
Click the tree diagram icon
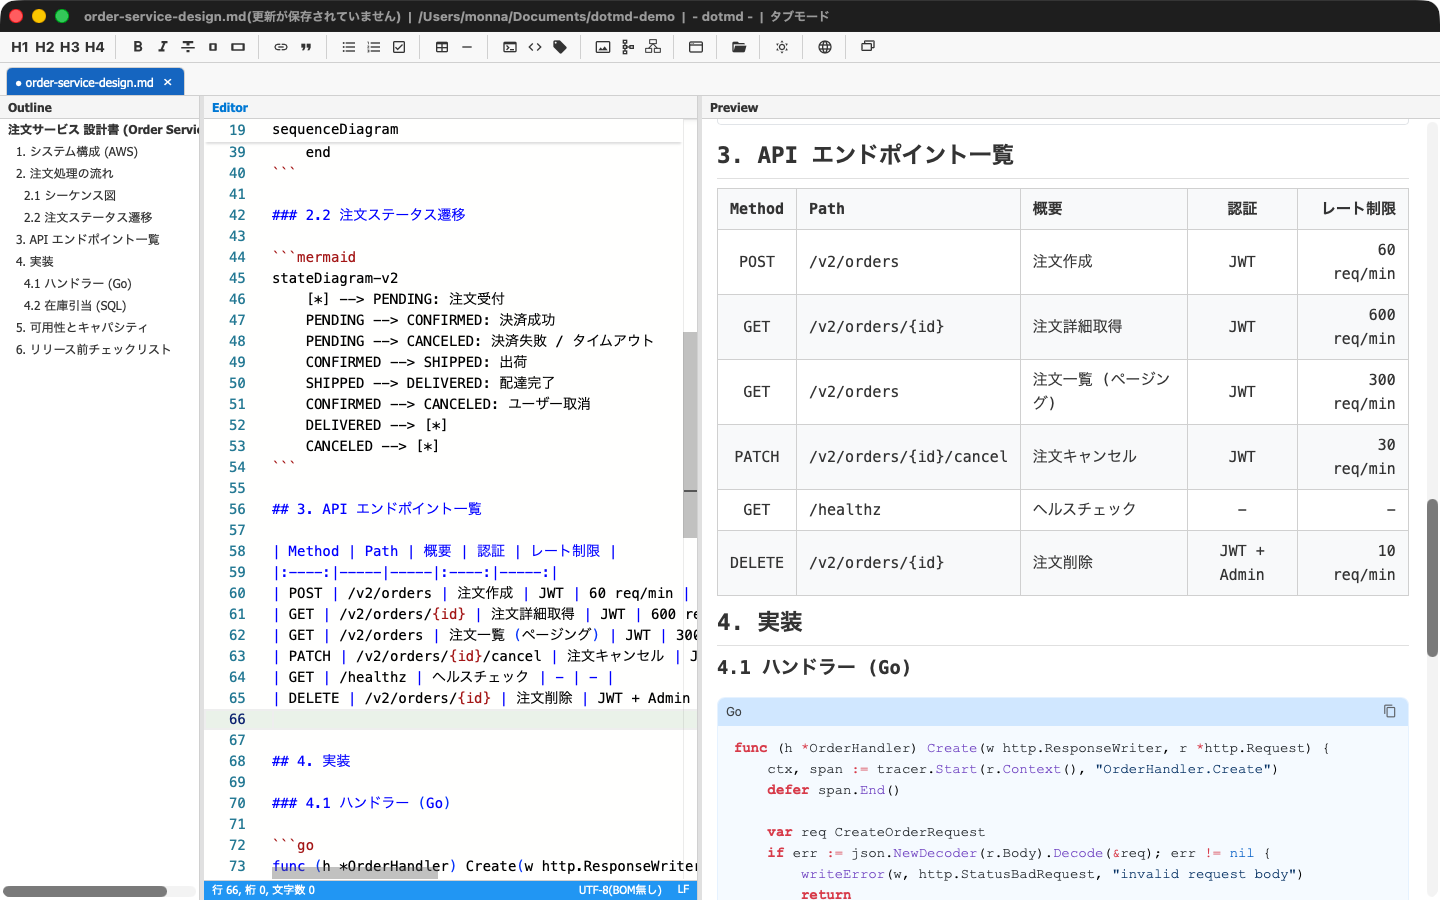click(628, 47)
